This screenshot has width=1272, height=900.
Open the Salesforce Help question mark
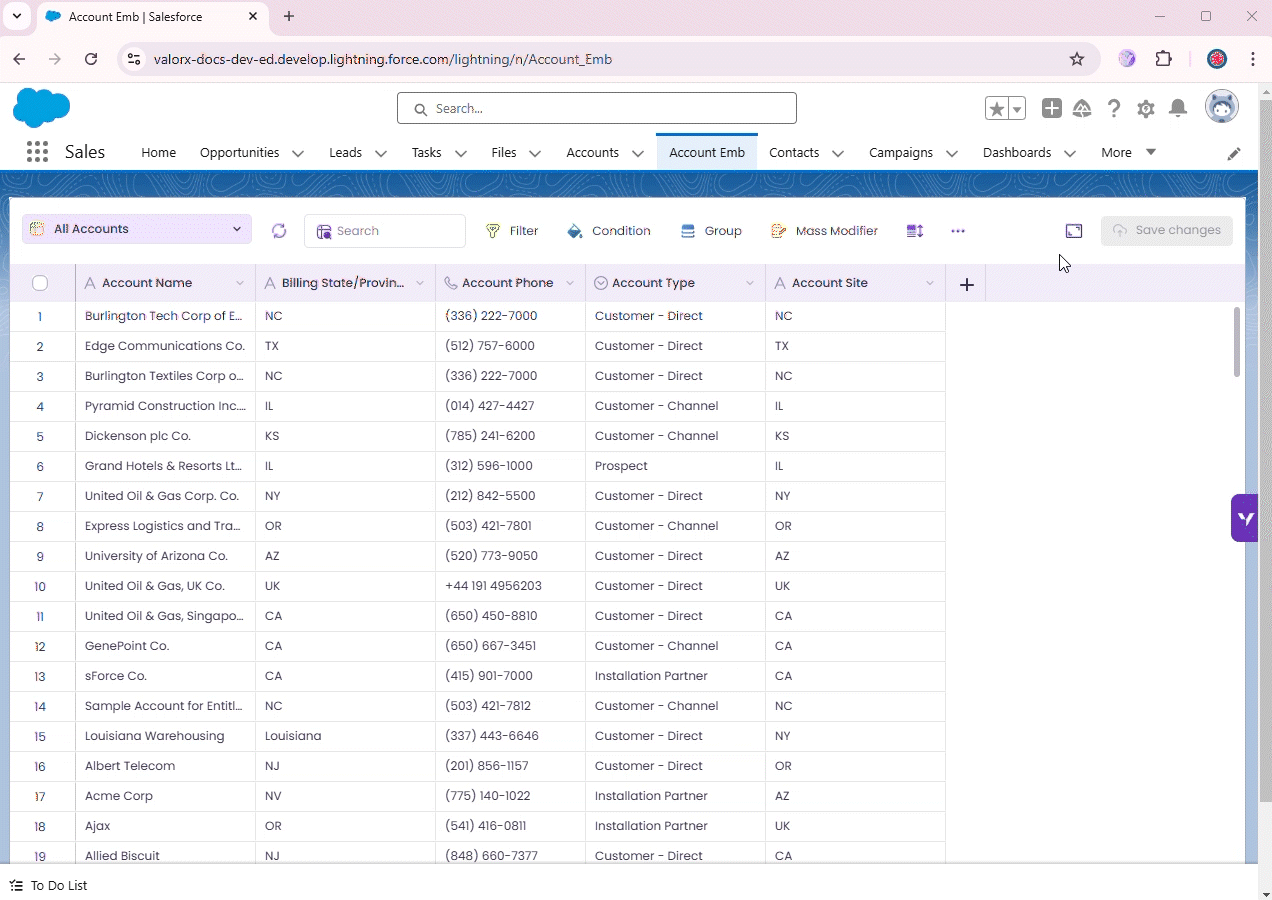click(x=1114, y=109)
